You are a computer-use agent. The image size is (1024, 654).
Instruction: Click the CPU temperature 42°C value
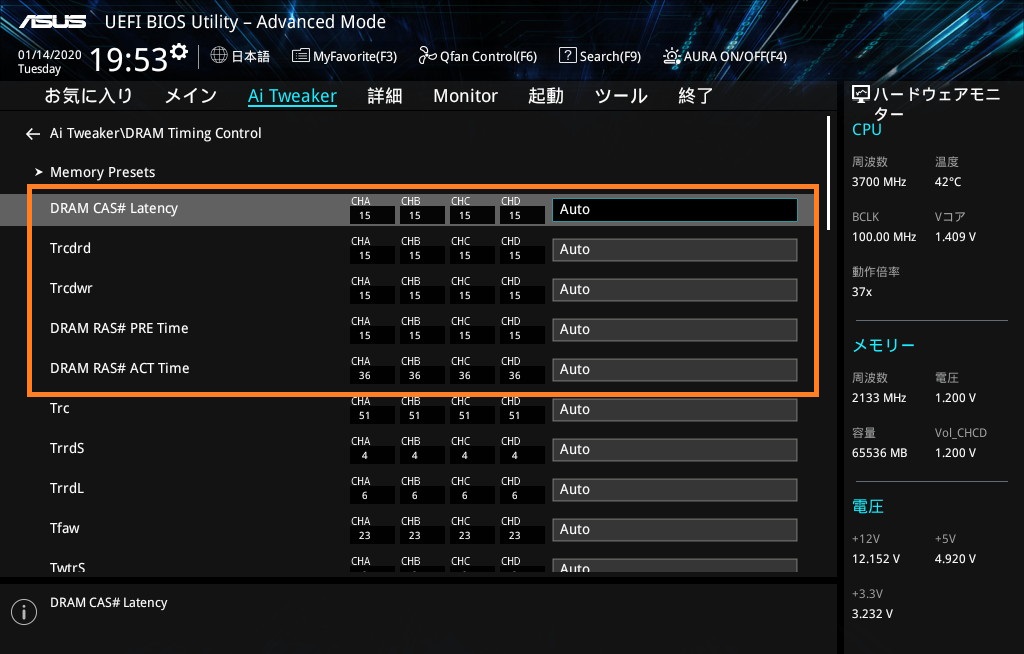[x=948, y=182]
